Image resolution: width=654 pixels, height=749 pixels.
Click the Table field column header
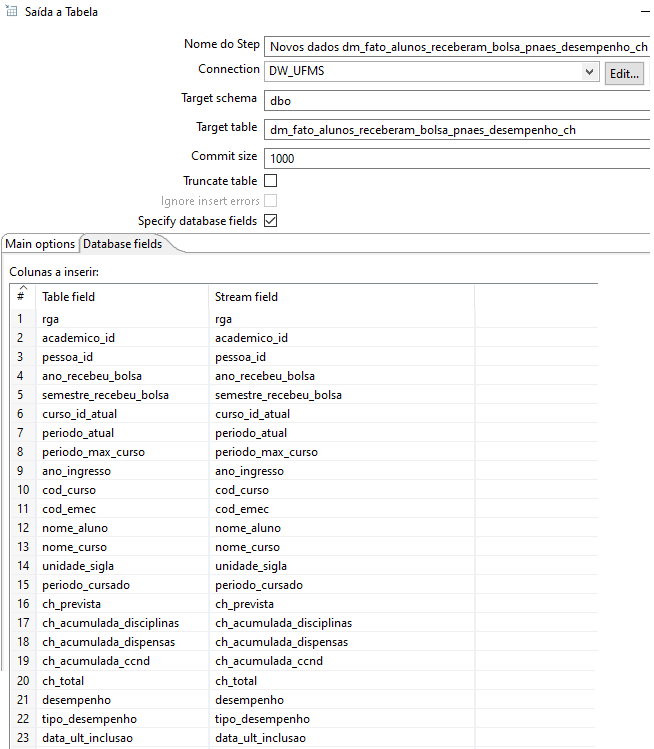tap(122, 297)
